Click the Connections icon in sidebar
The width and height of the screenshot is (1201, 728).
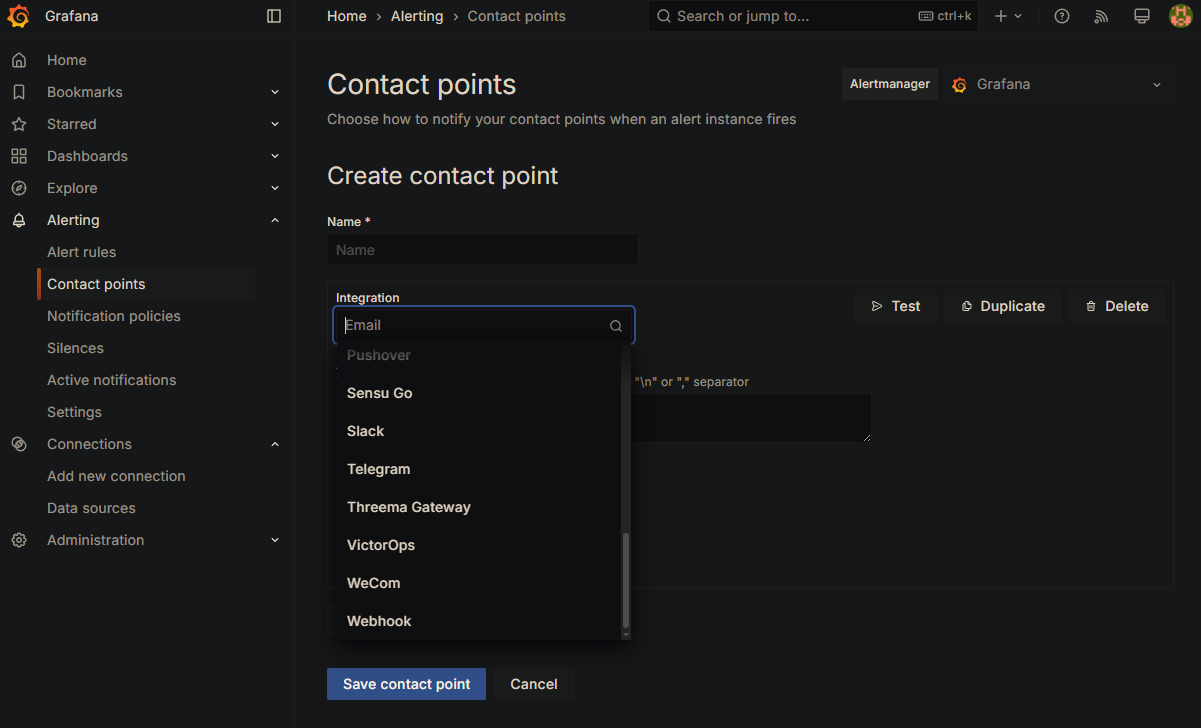click(19, 444)
